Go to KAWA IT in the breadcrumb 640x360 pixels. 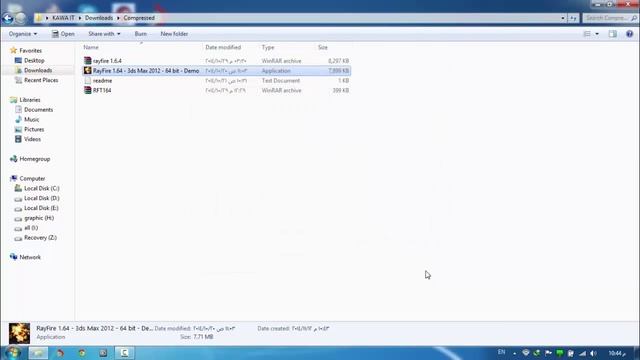pos(63,18)
